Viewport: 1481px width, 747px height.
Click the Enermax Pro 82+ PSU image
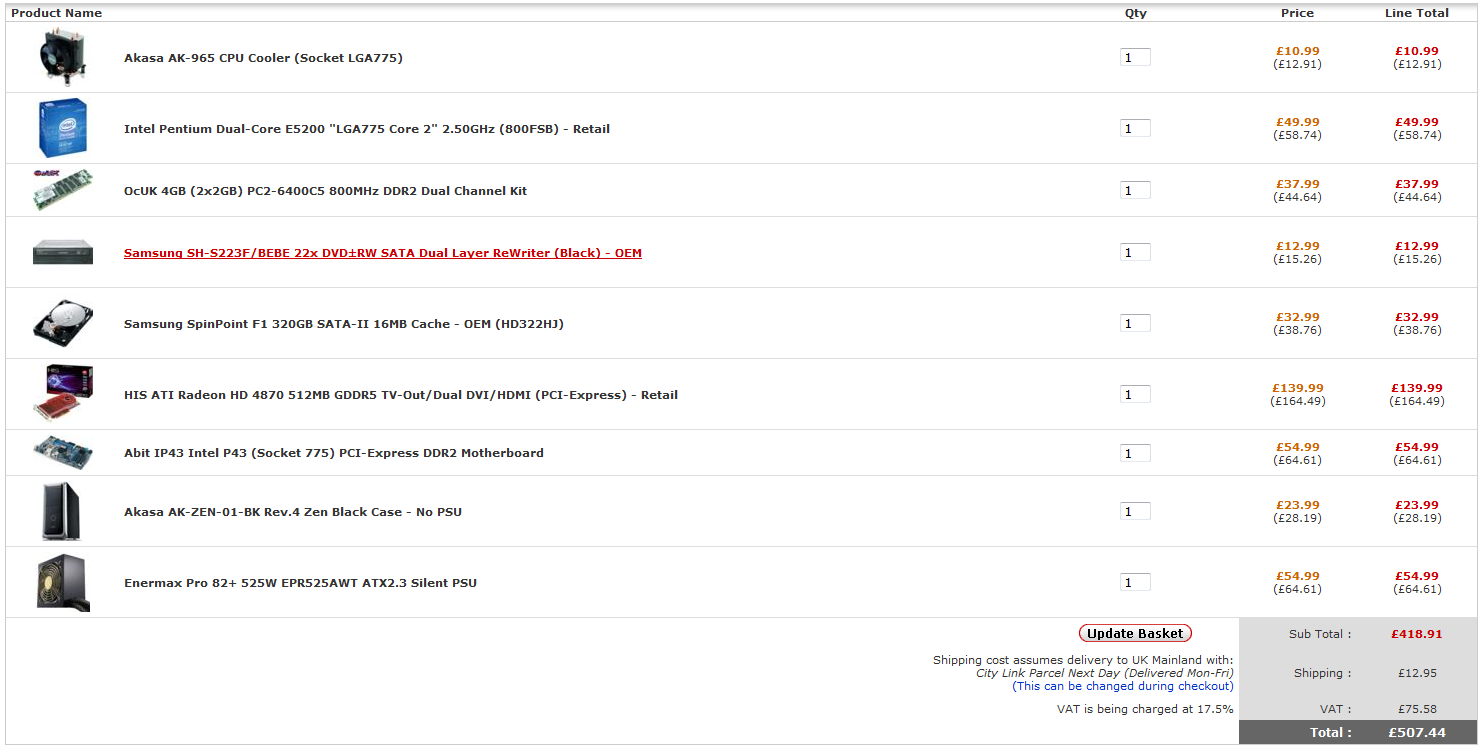pyautogui.click(x=63, y=582)
